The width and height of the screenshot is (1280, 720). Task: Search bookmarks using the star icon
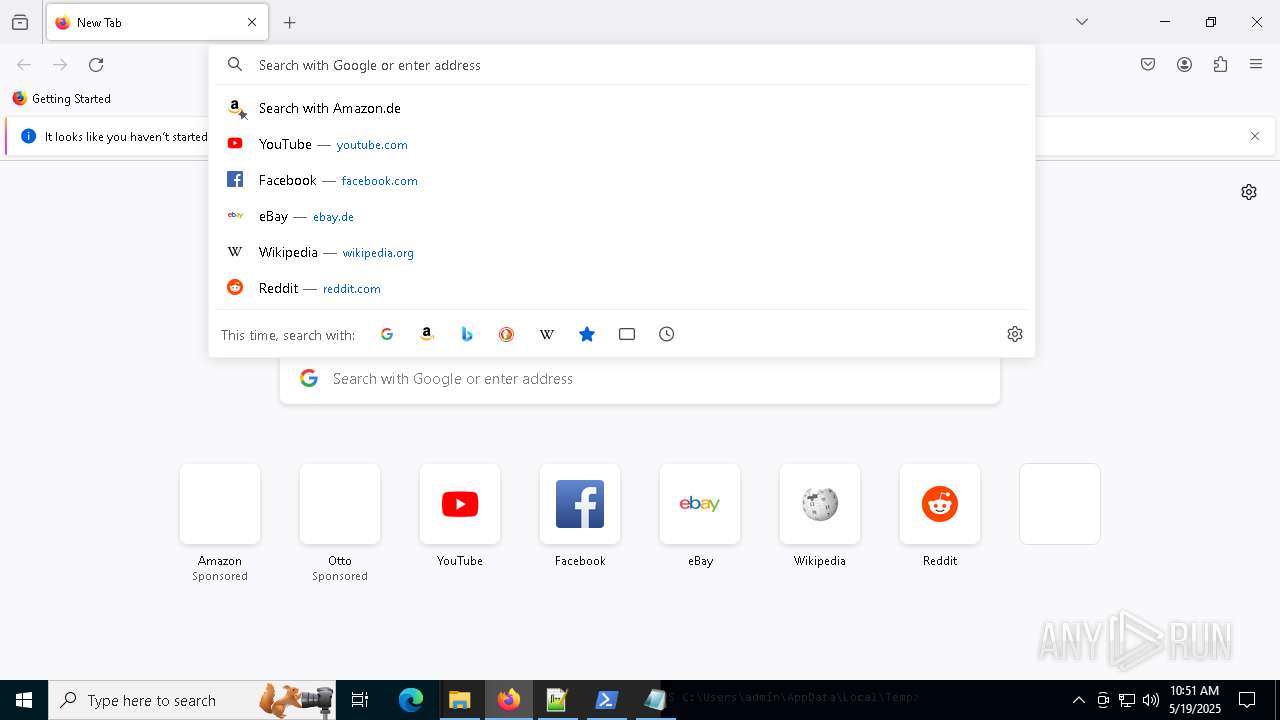587,334
